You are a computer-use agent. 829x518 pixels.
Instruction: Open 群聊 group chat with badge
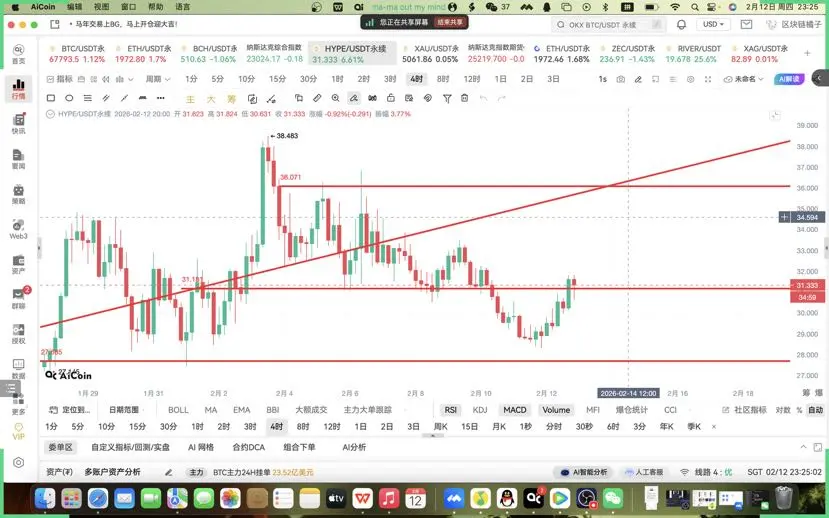pyautogui.click(x=19, y=299)
